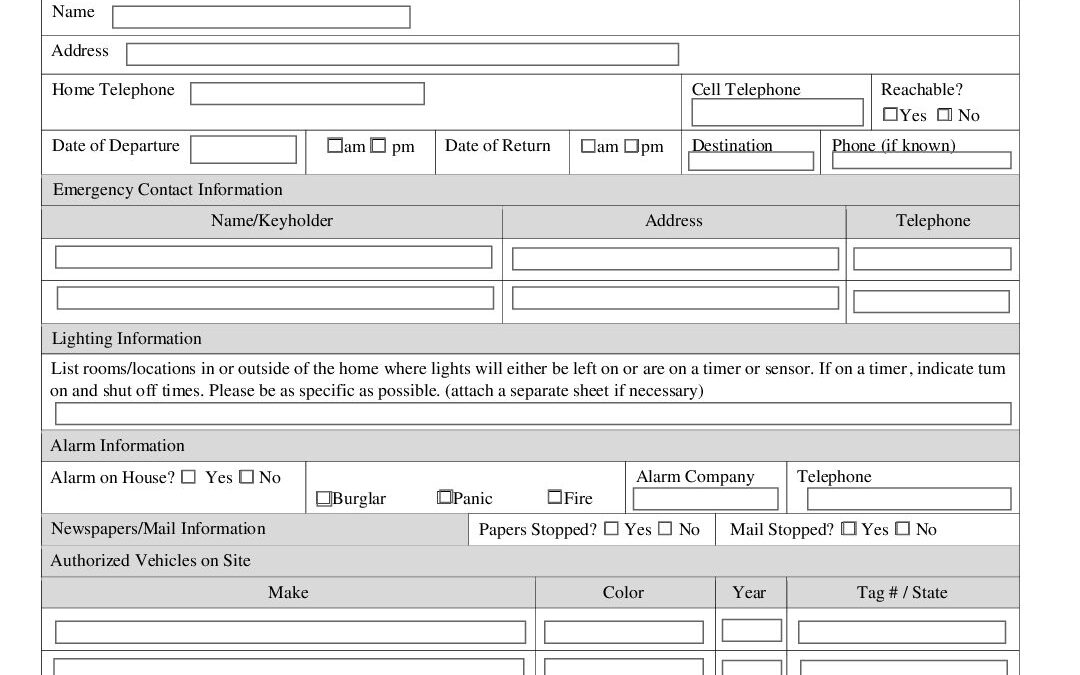Image resolution: width=1080 pixels, height=675 pixels.
Task: Tick the Alarm on House Yes box
Action: click(189, 478)
